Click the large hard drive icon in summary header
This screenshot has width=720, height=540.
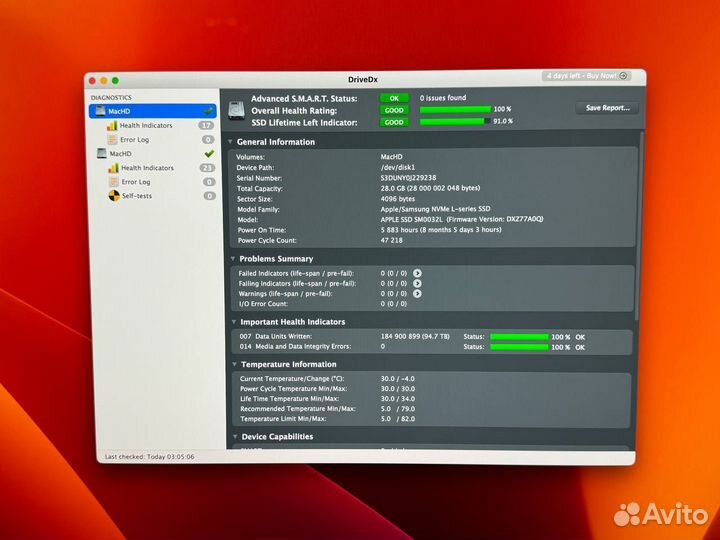237,110
